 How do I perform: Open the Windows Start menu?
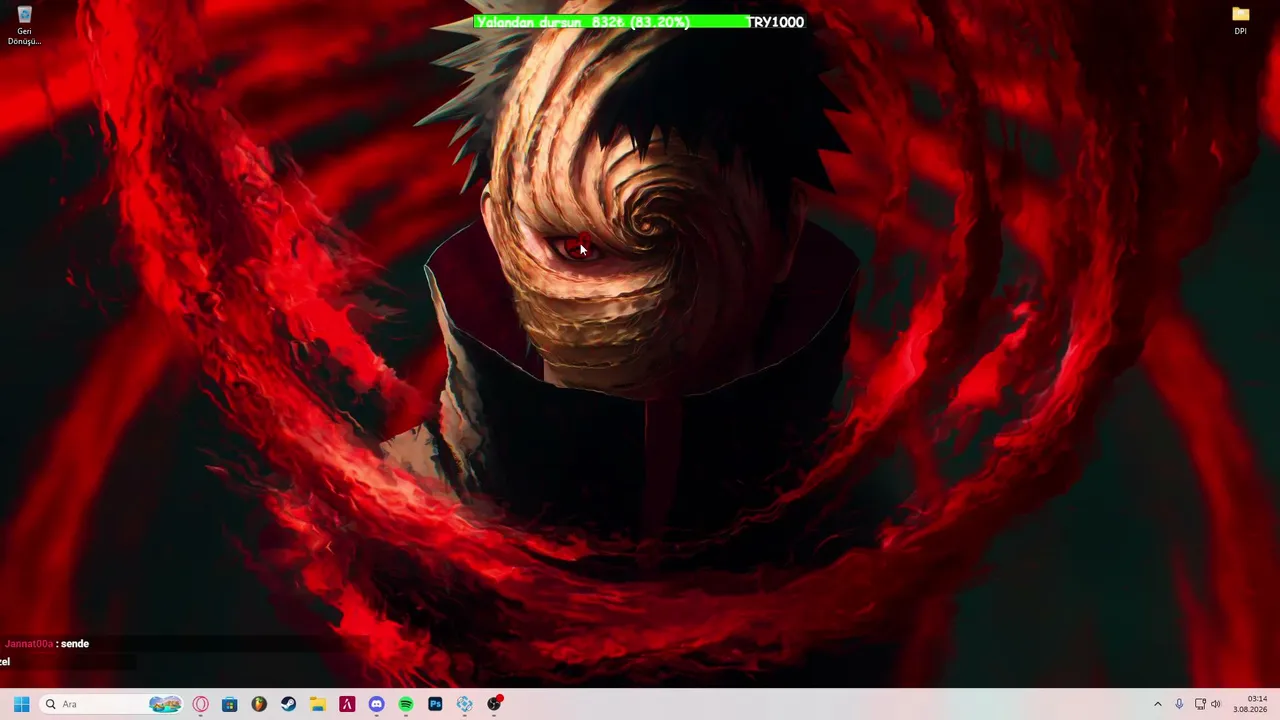click(21, 704)
